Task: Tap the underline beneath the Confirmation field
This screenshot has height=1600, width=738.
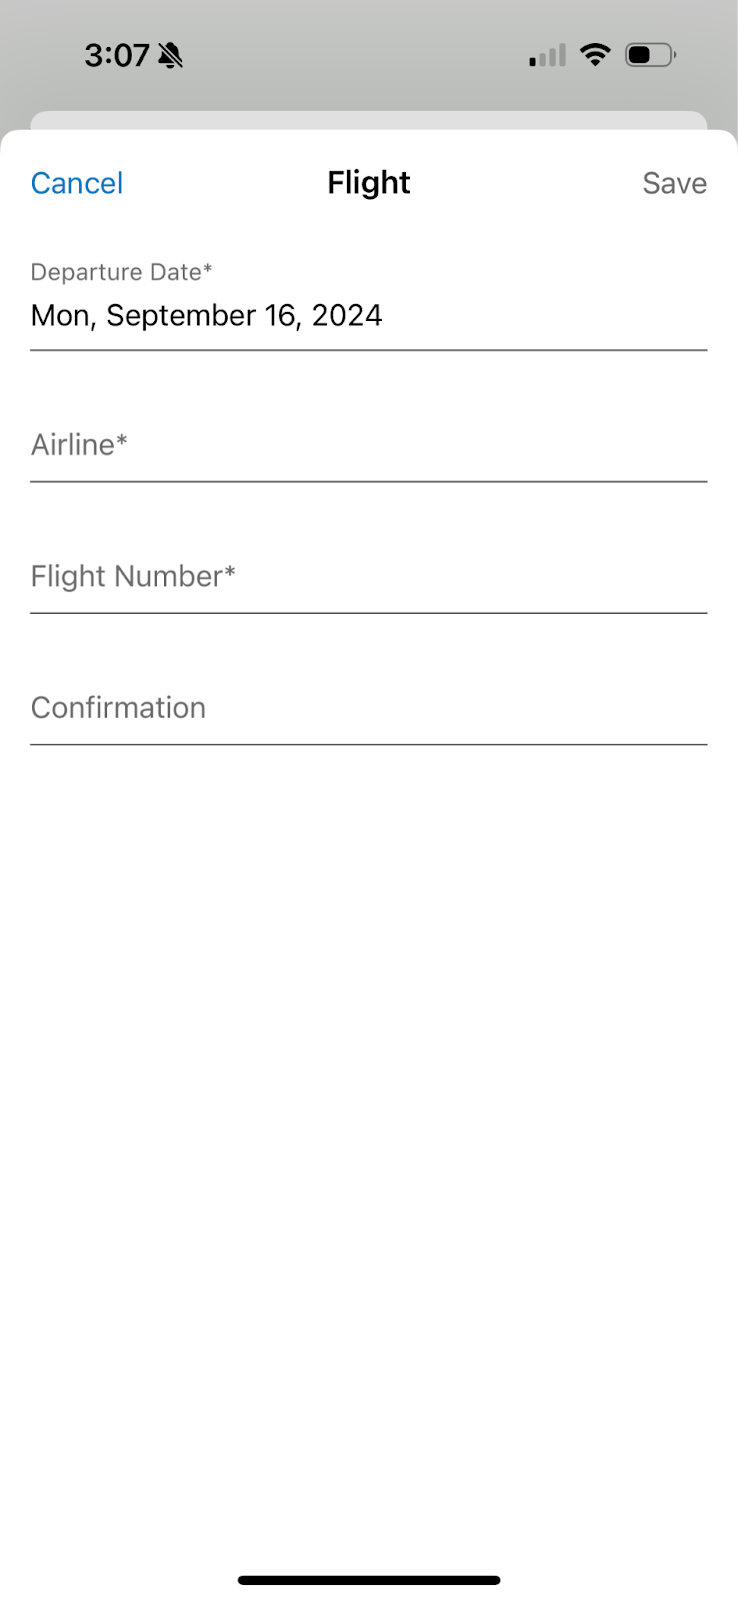Action: click(369, 745)
